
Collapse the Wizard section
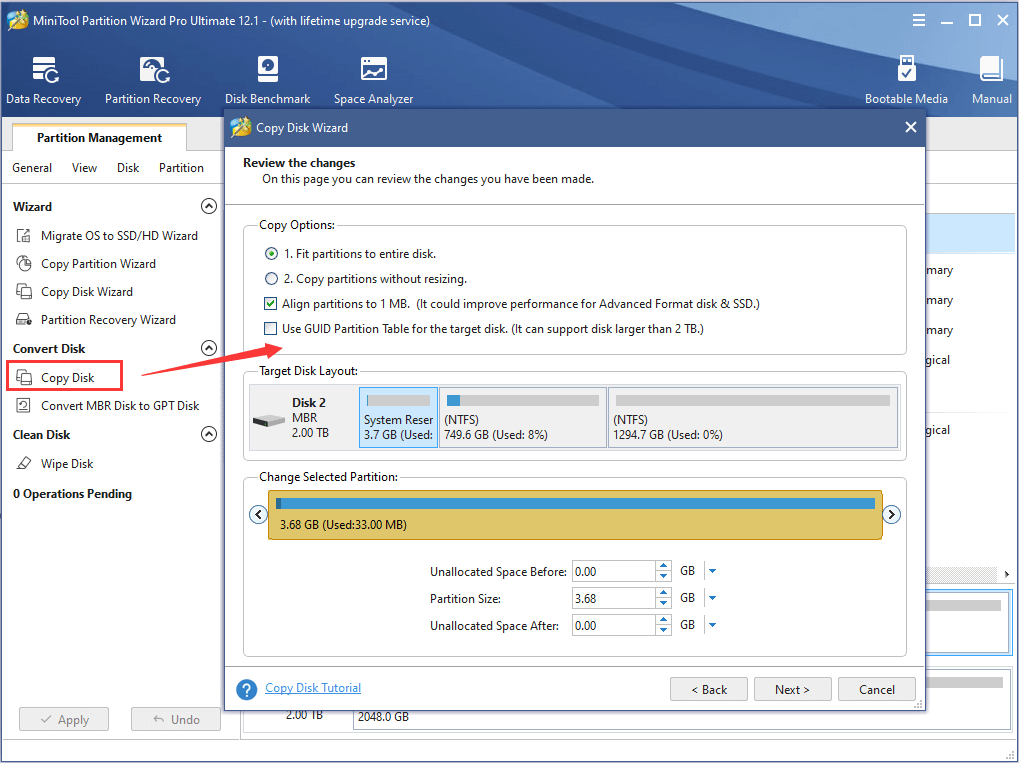(209, 207)
